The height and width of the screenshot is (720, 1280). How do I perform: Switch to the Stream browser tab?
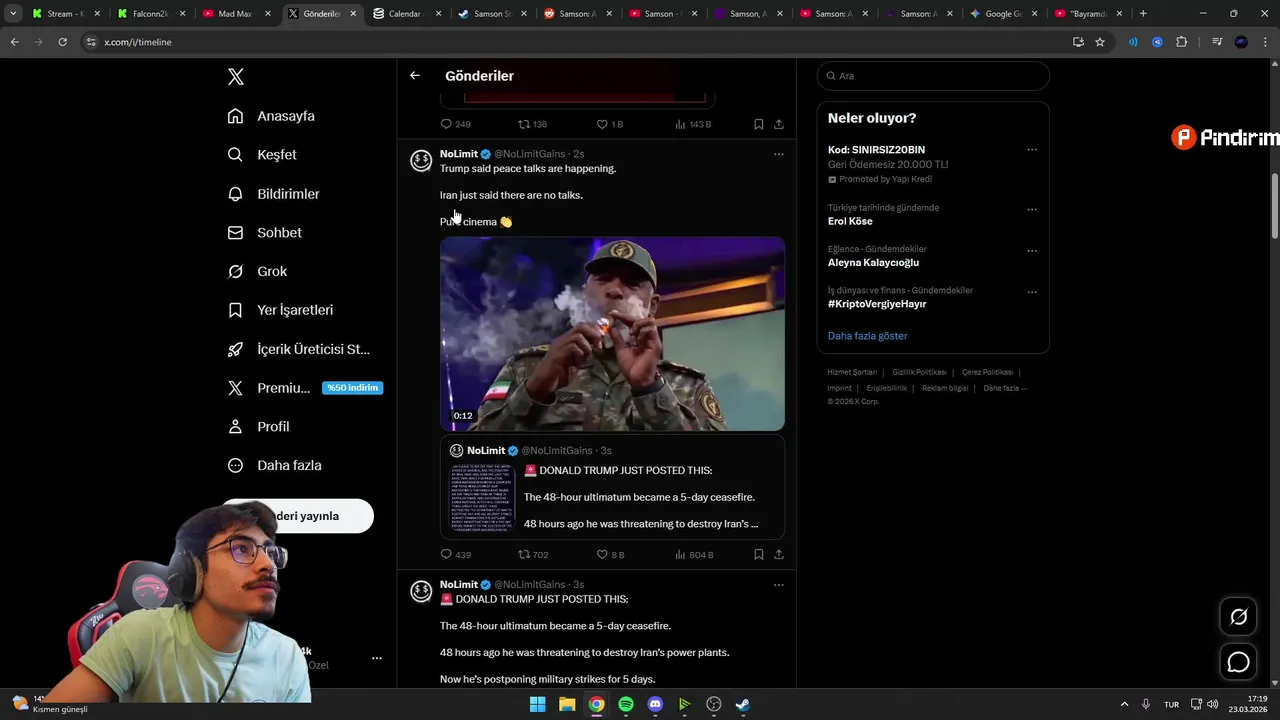coord(64,14)
